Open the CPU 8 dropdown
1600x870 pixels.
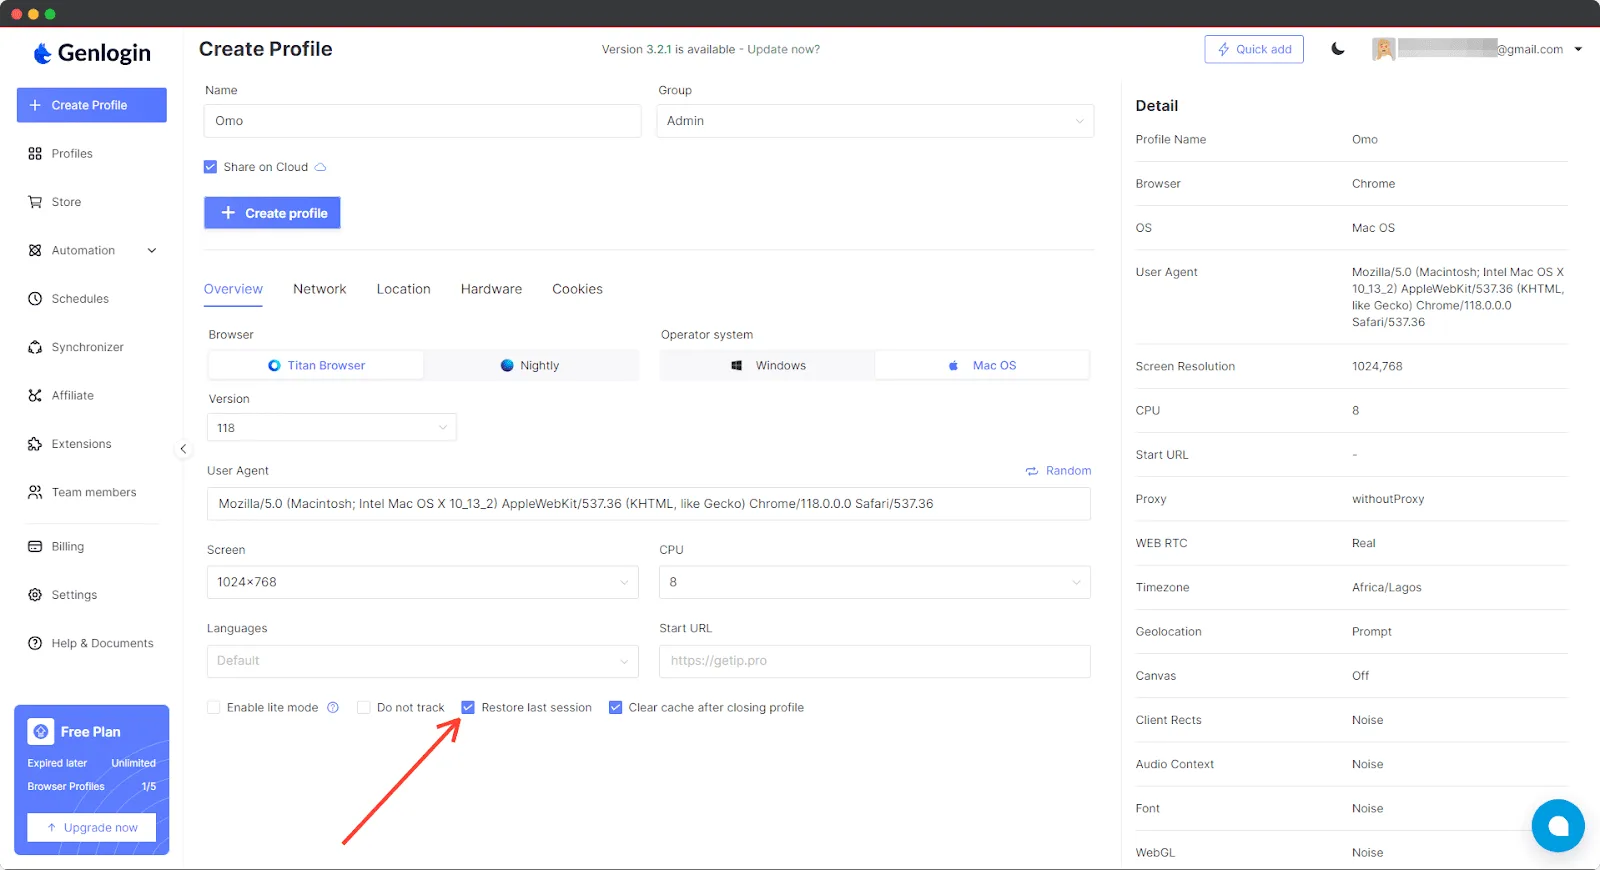point(875,582)
